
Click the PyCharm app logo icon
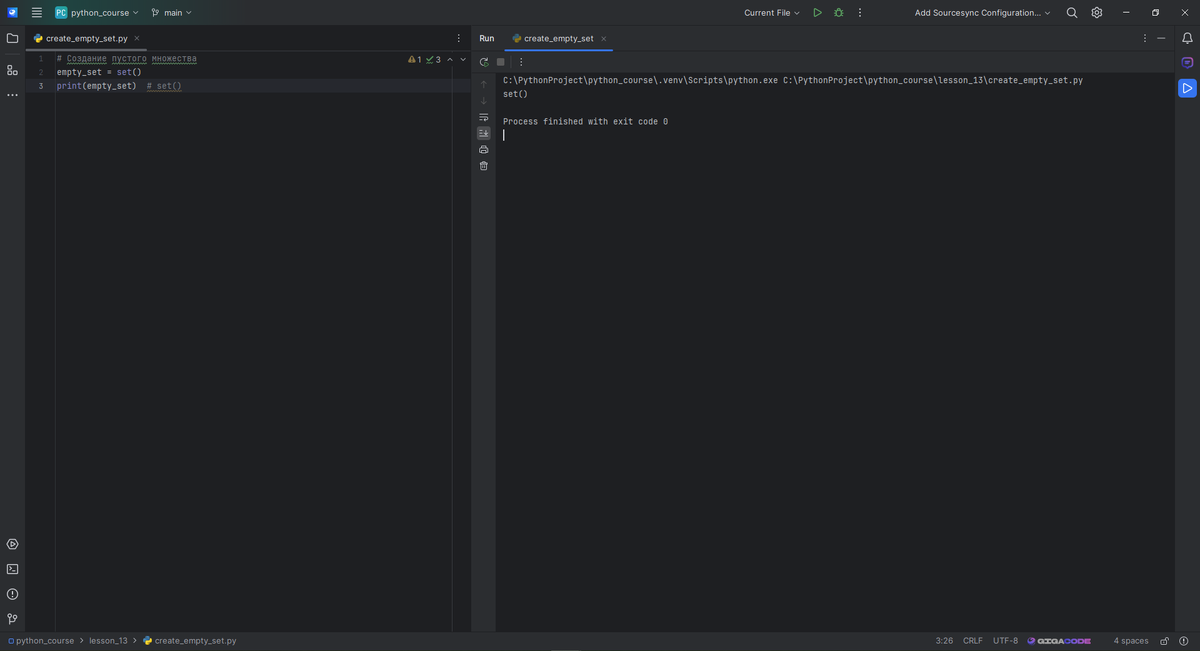[x=12, y=12]
